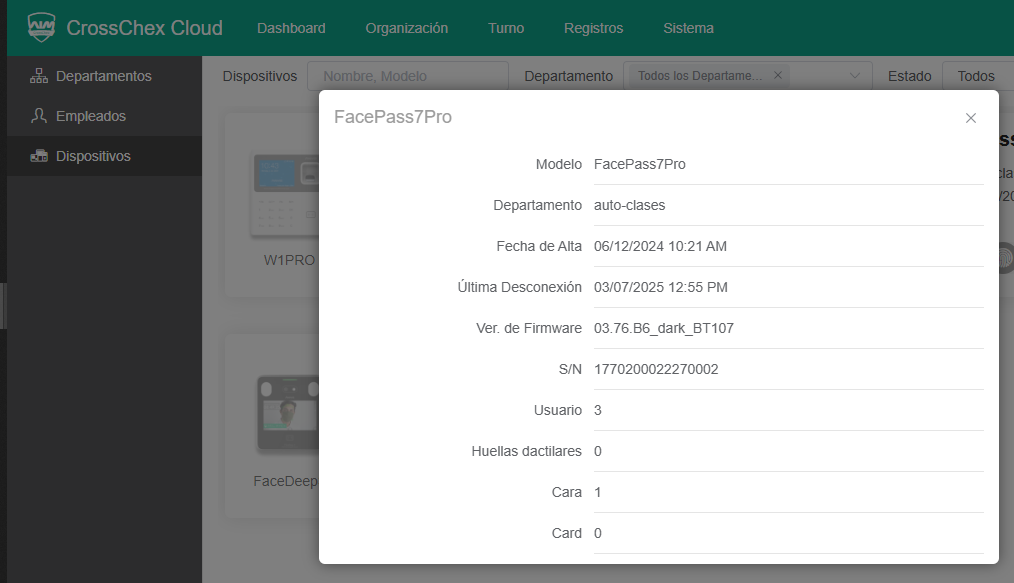The height and width of the screenshot is (583, 1014).
Task: Click the FaceDeep device name label
Action: pyautogui.click(x=285, y=482)
